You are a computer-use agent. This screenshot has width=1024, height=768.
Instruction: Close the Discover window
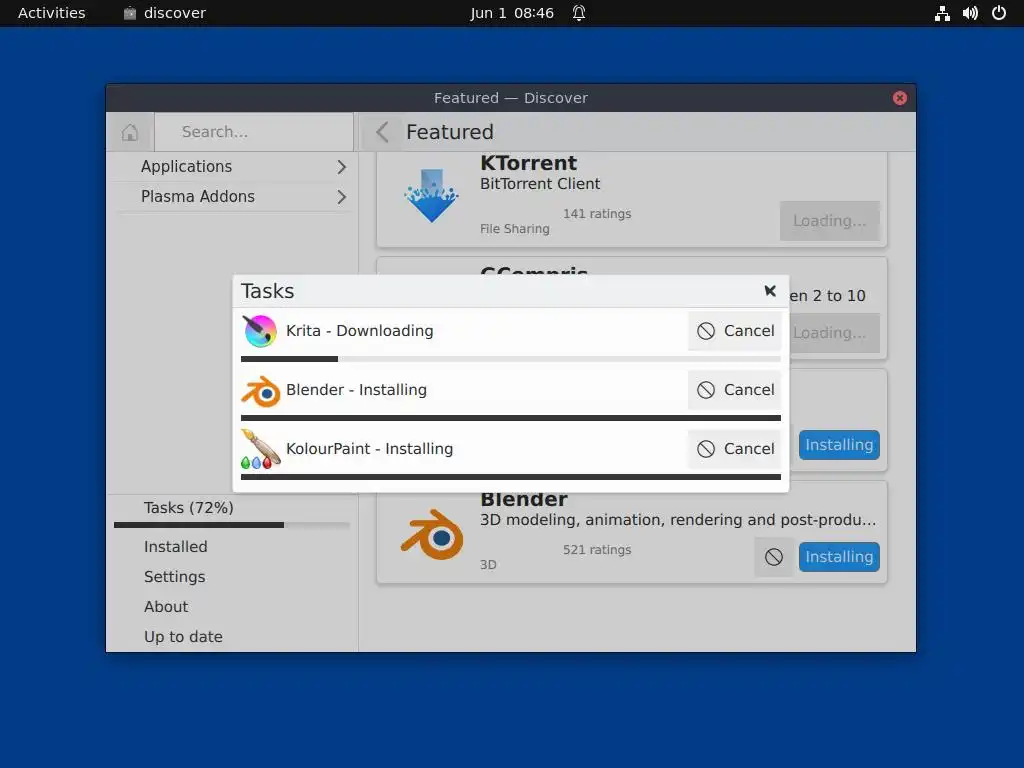click(x=900, y=98)
